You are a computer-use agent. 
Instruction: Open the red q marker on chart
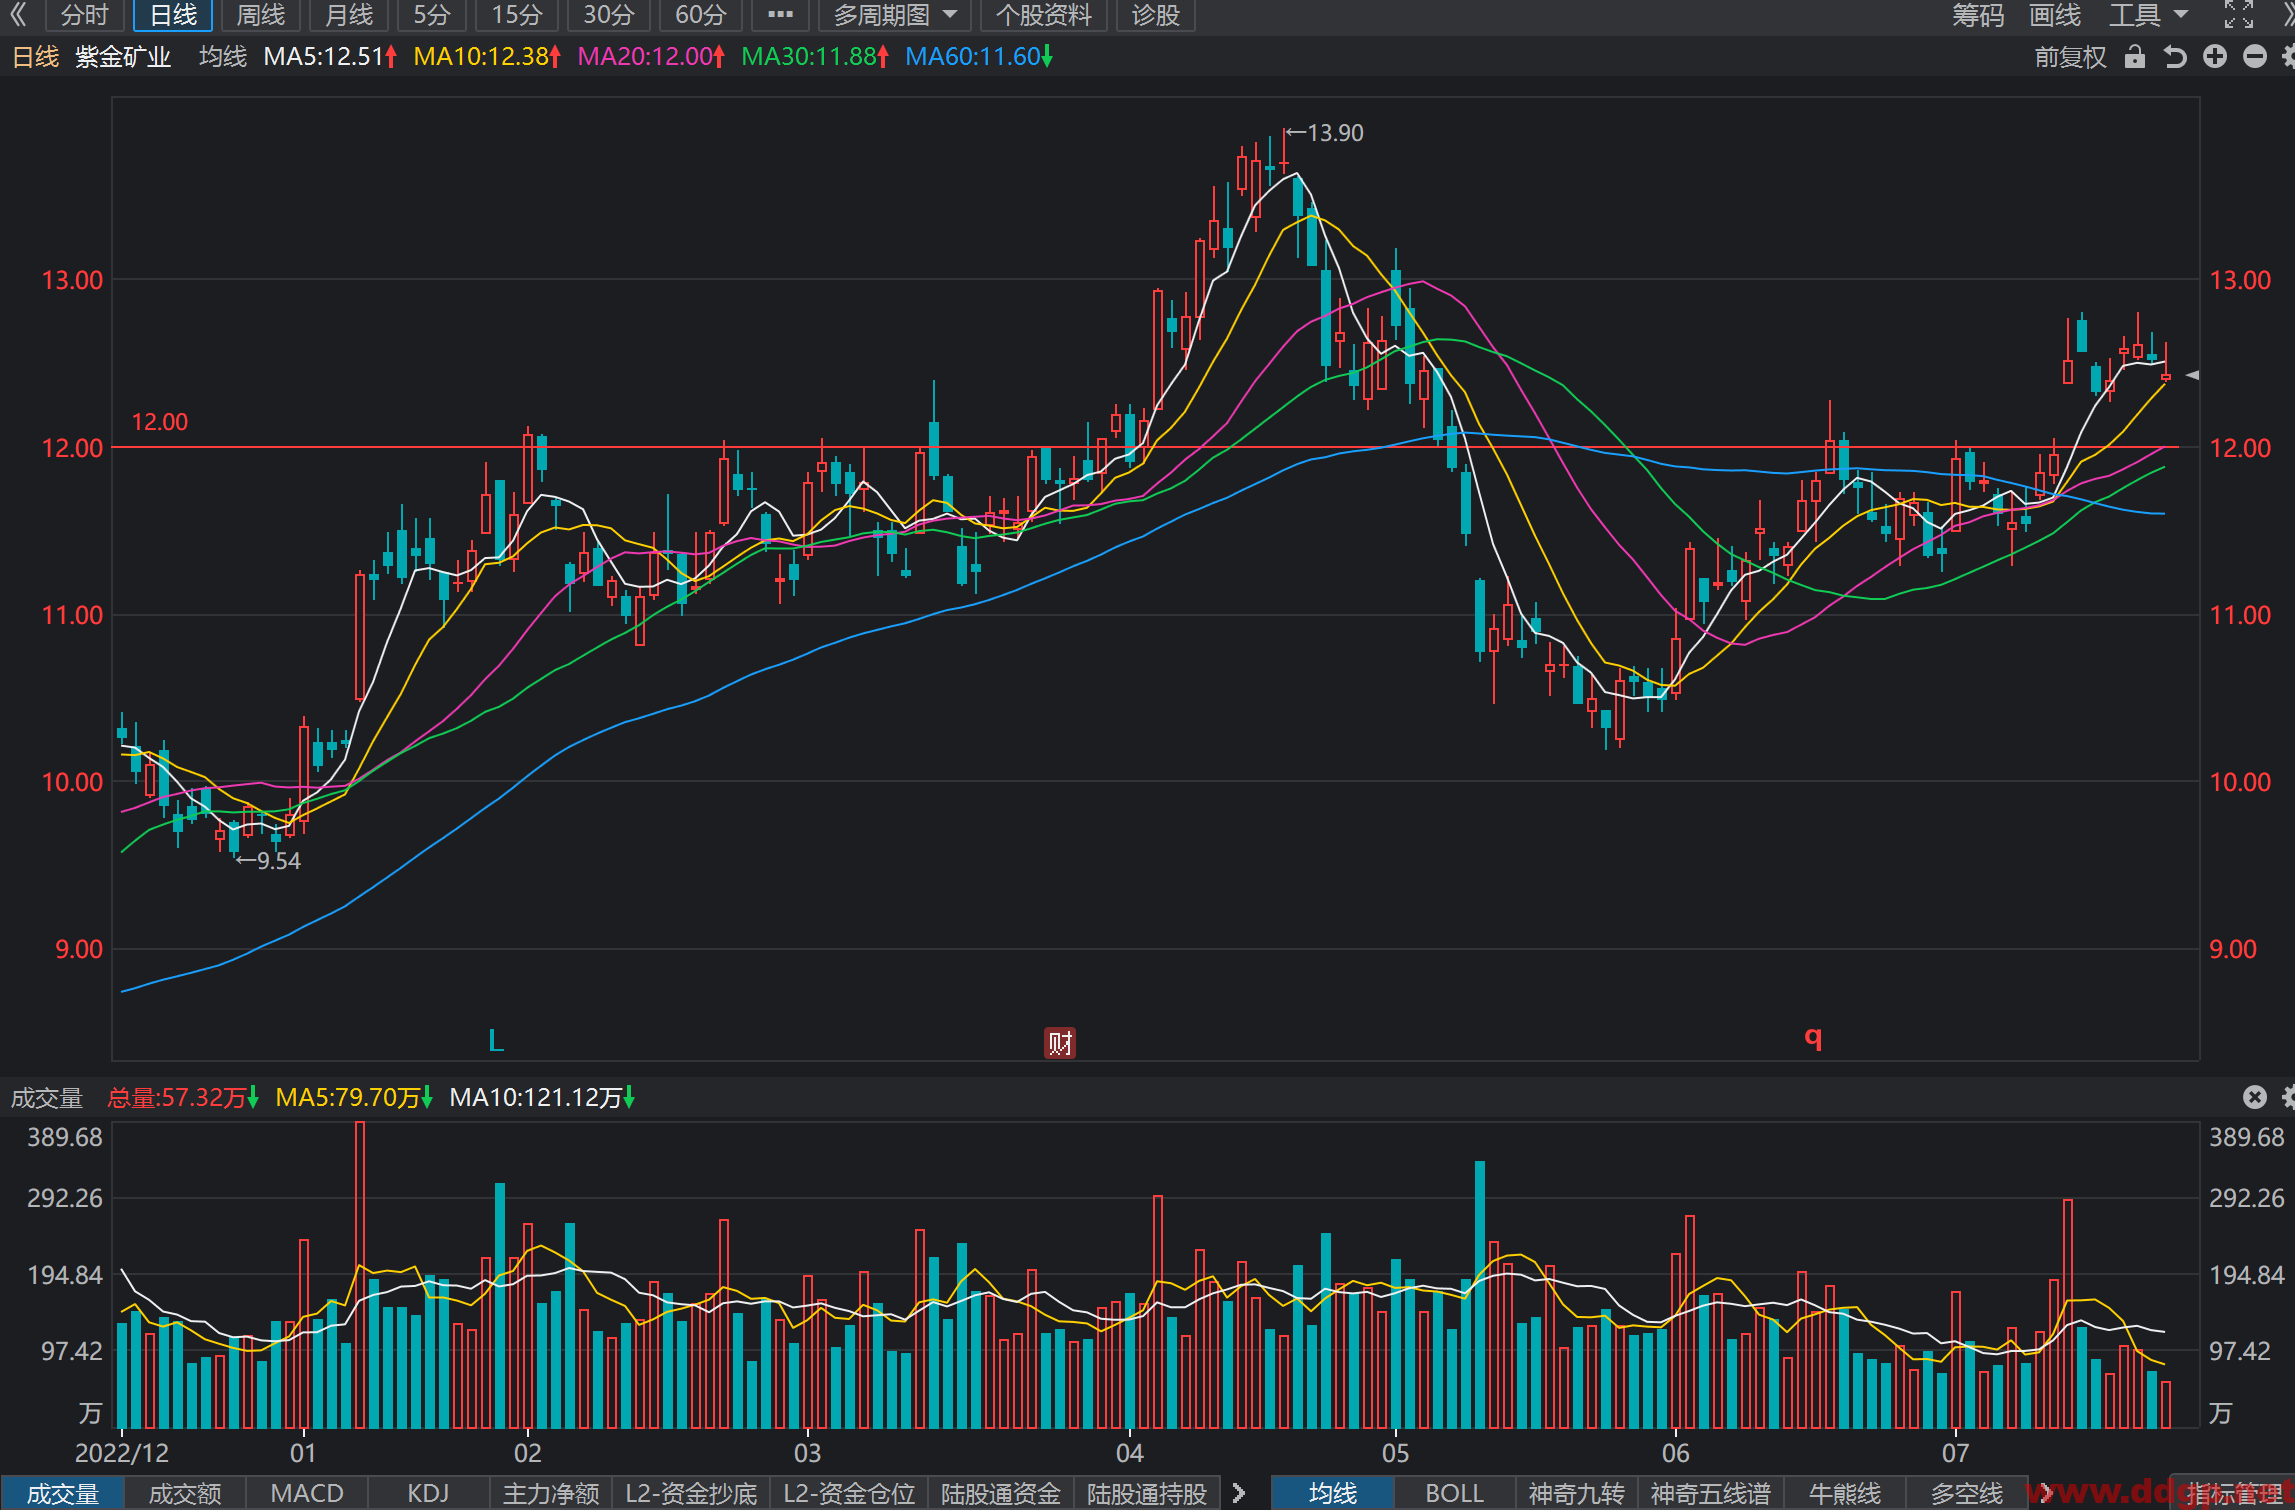[1813, 1038]
